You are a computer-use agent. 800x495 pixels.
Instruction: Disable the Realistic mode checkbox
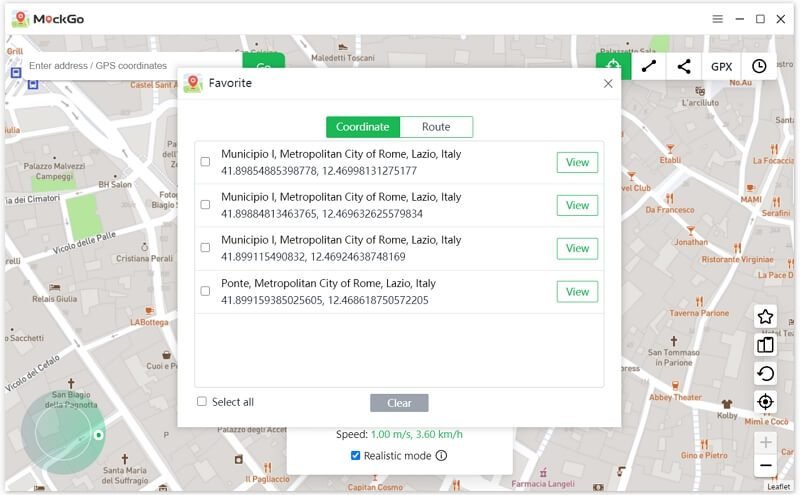[356, 456]
